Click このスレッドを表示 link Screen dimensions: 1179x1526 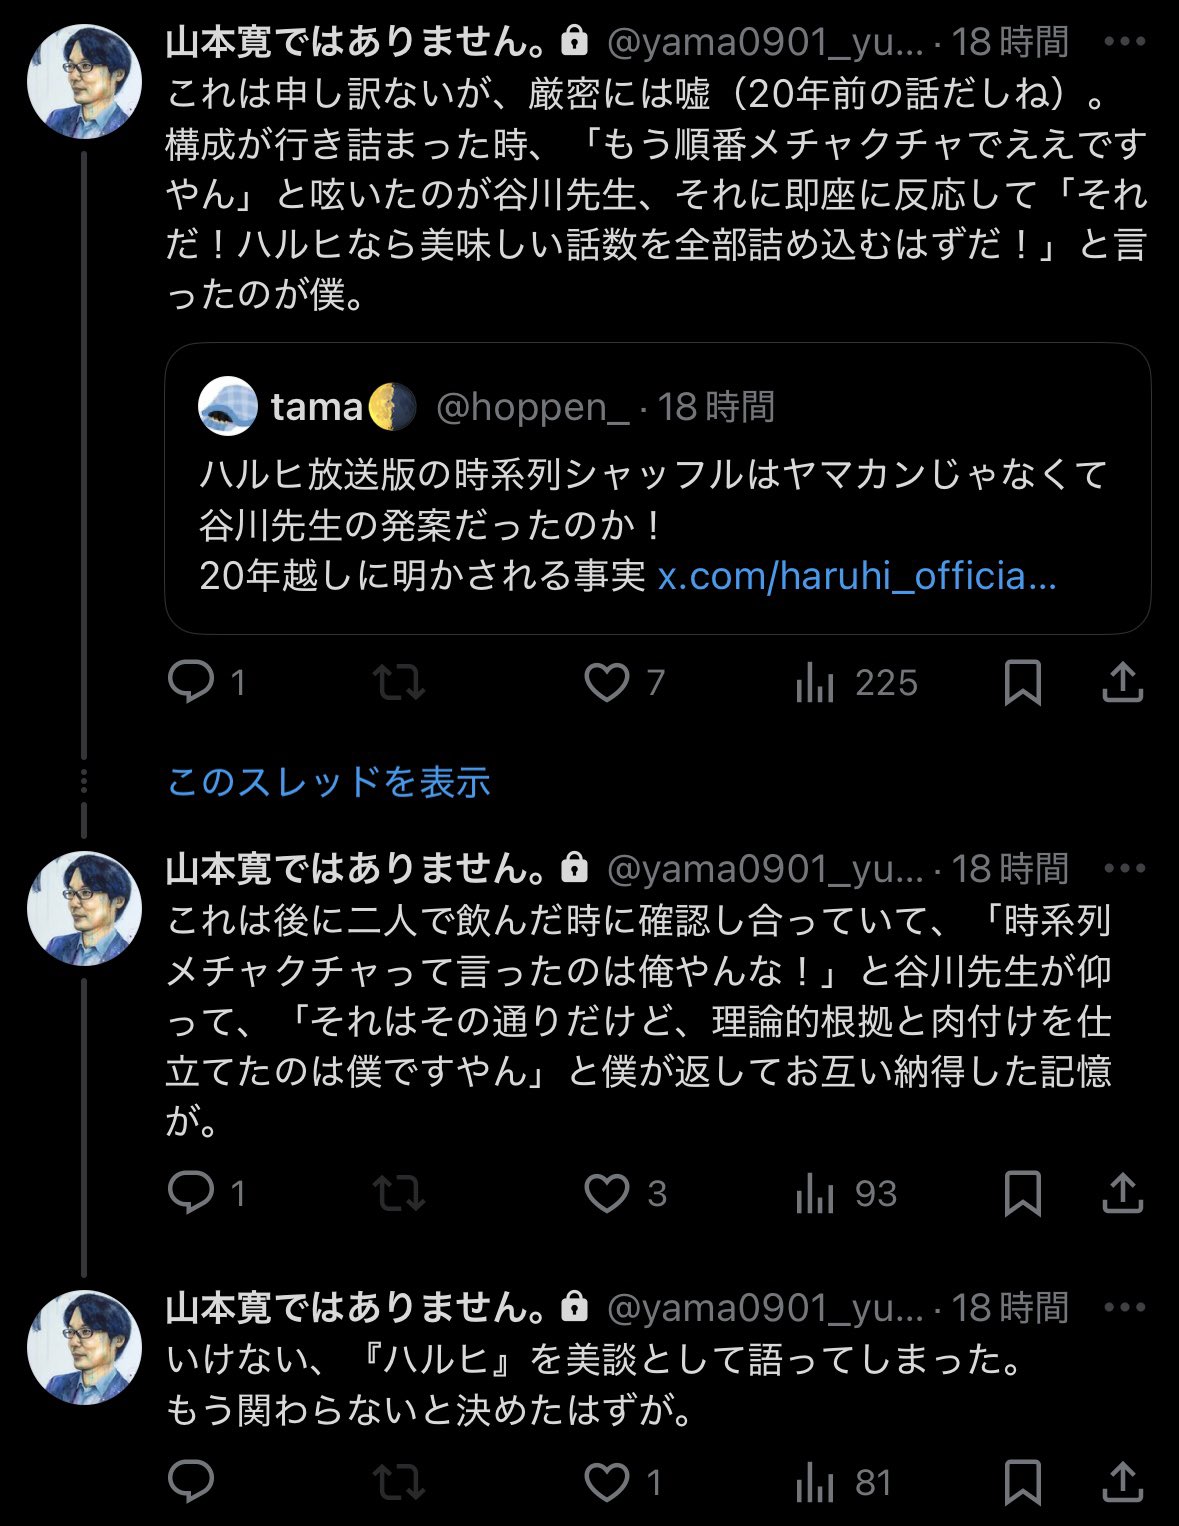click(329, 782)
